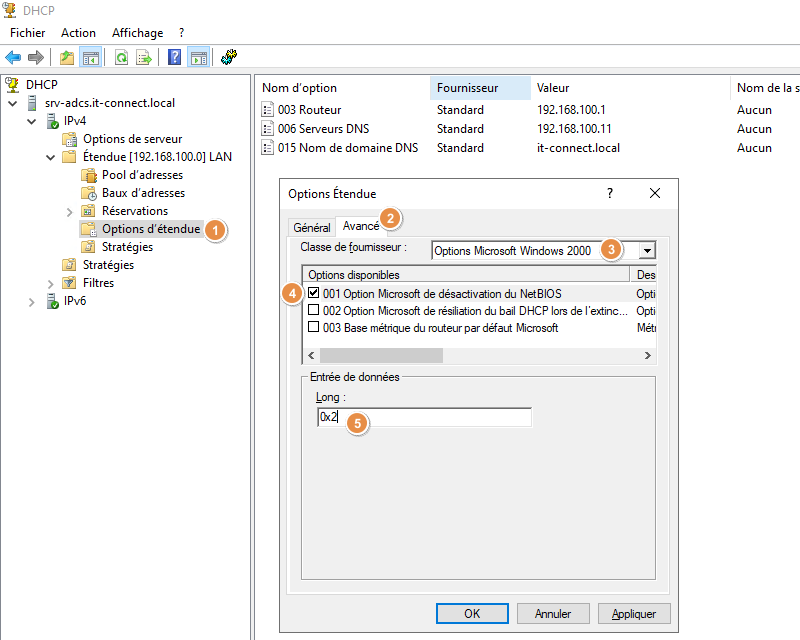Open the Affichage menu

point(137,33)
